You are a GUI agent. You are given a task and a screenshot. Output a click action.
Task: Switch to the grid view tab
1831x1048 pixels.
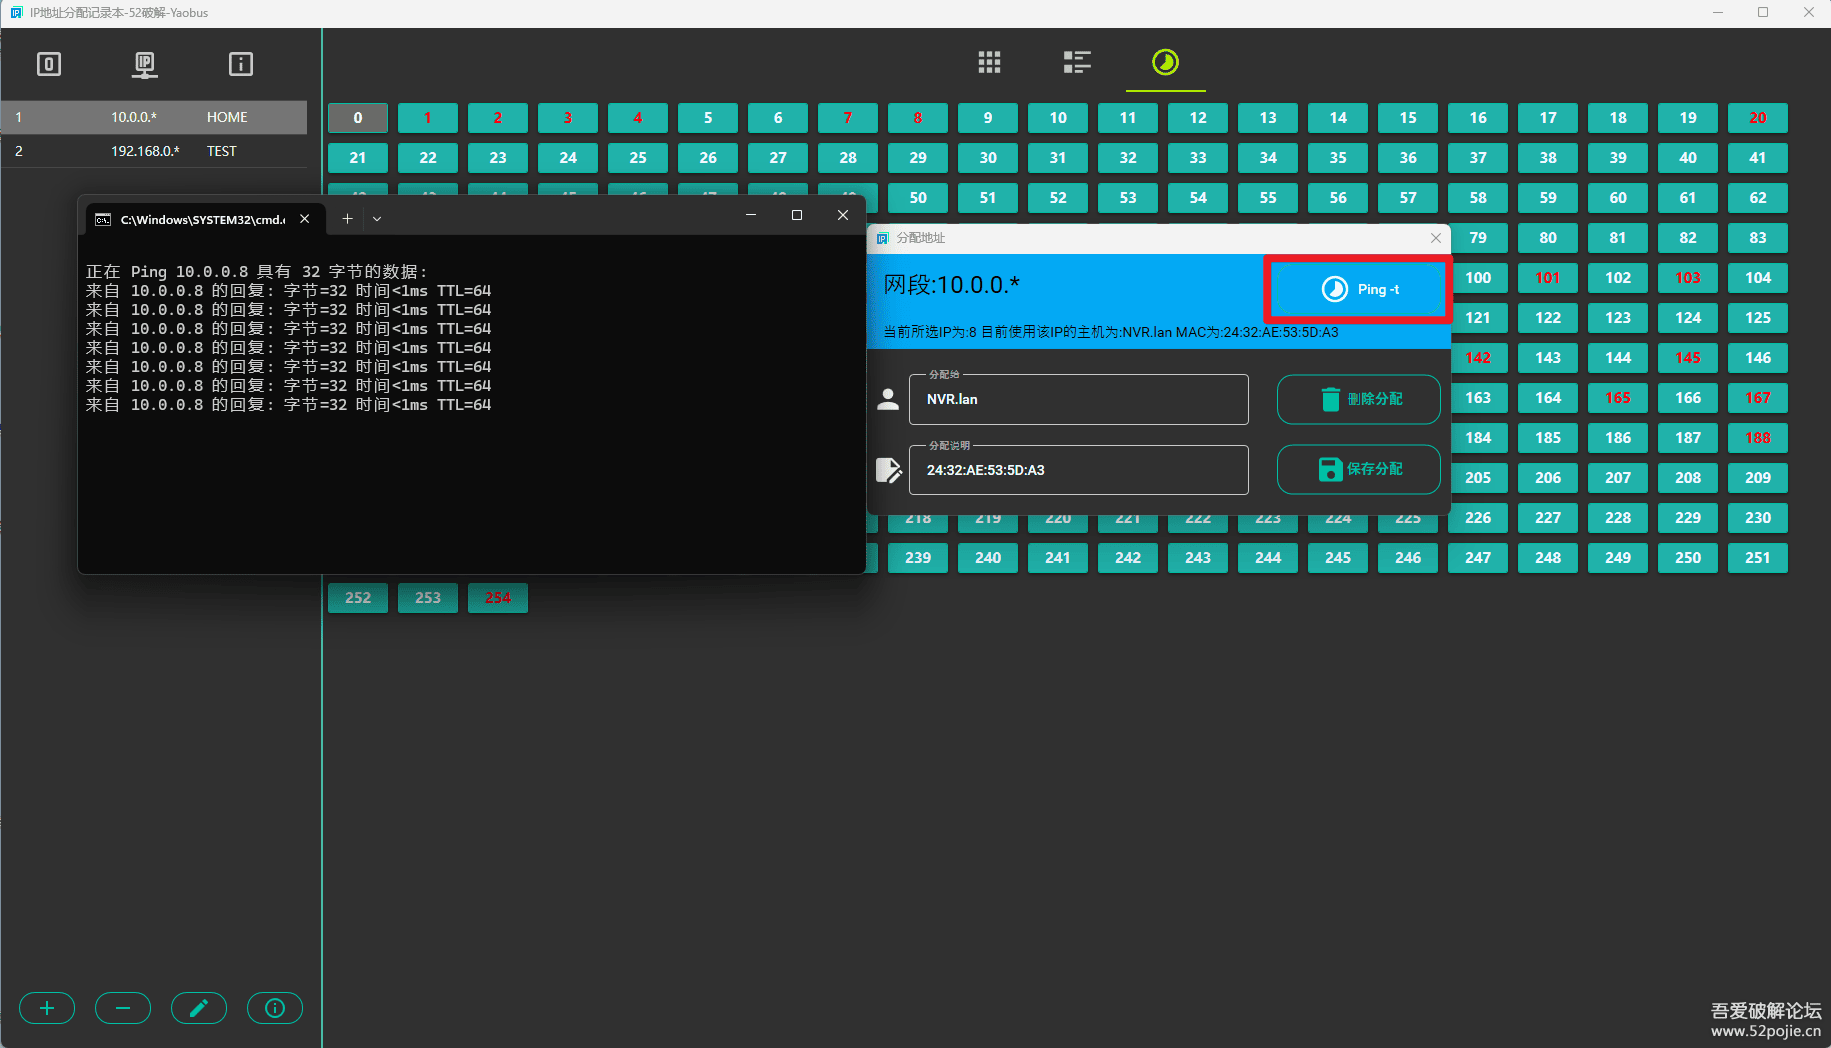tap(989, 63)
